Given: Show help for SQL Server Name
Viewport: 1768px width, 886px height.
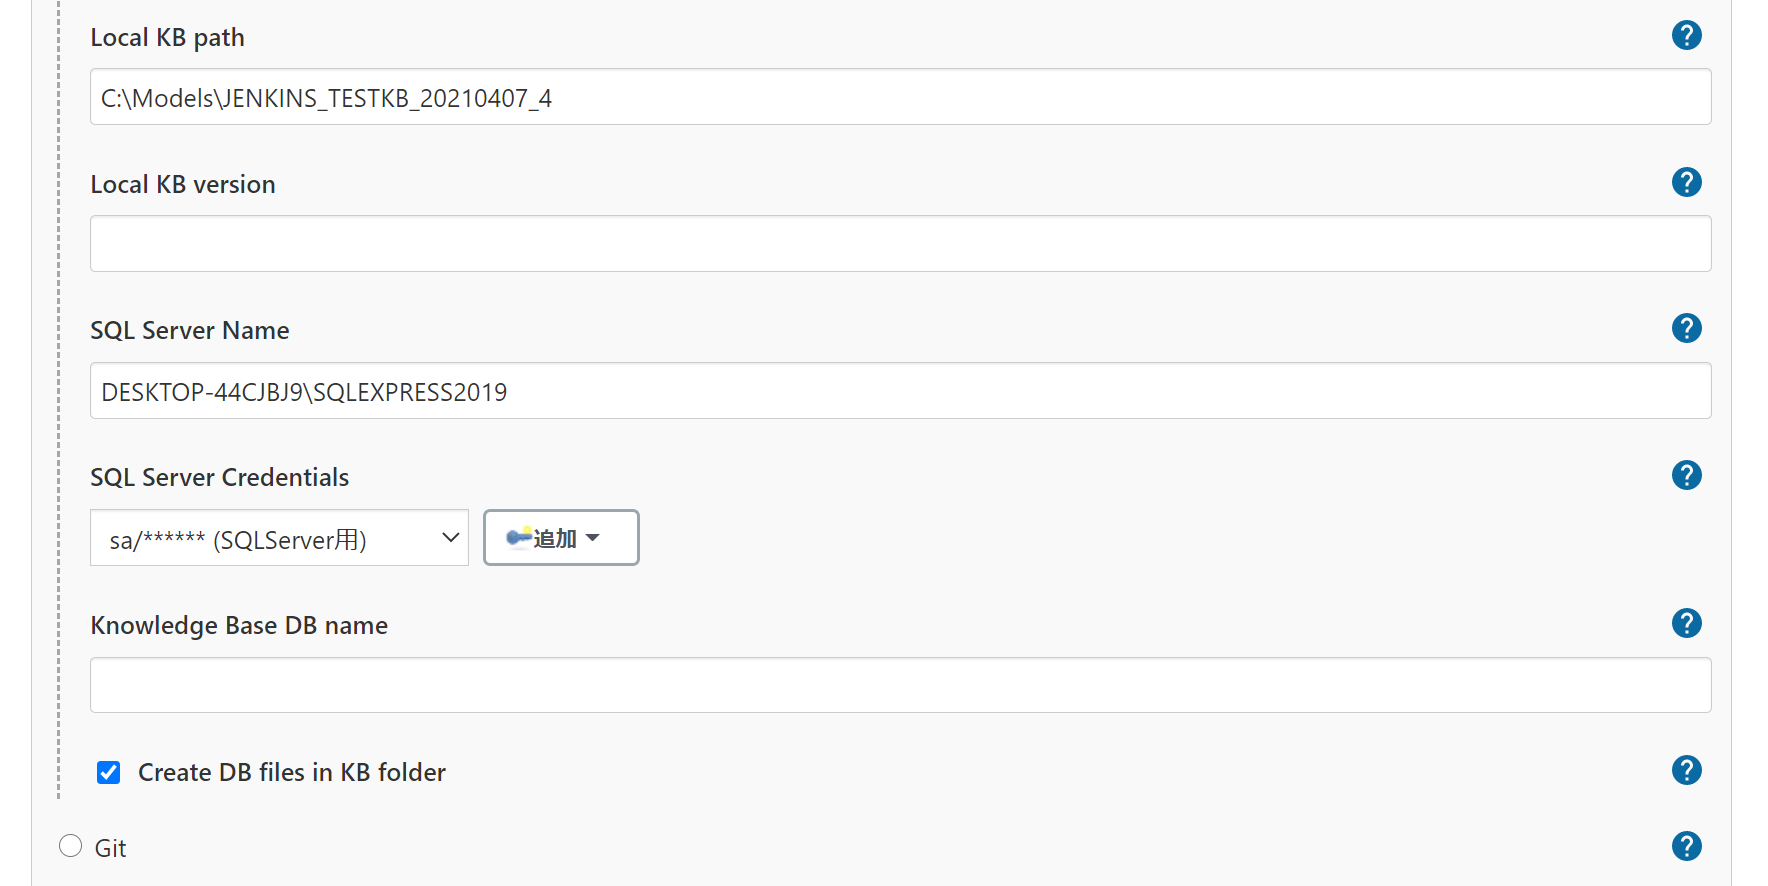Looking at the screenshot, I should click(x=1686, y=328).
